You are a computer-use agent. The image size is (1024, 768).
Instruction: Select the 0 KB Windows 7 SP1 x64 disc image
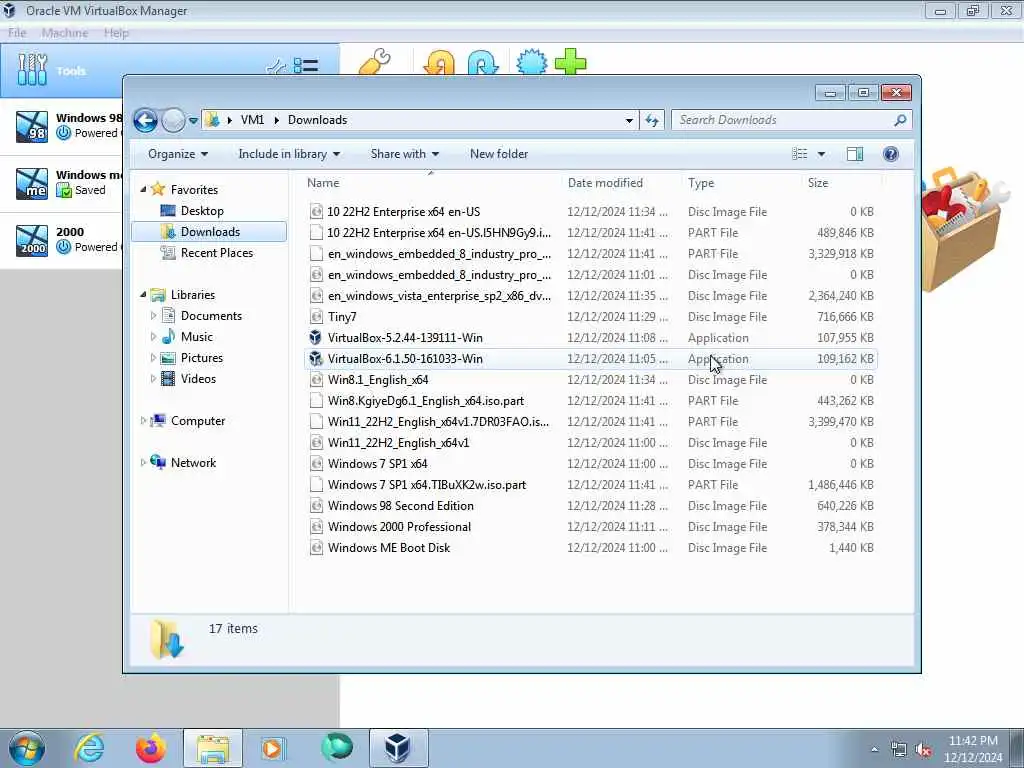tap(377, 464)
